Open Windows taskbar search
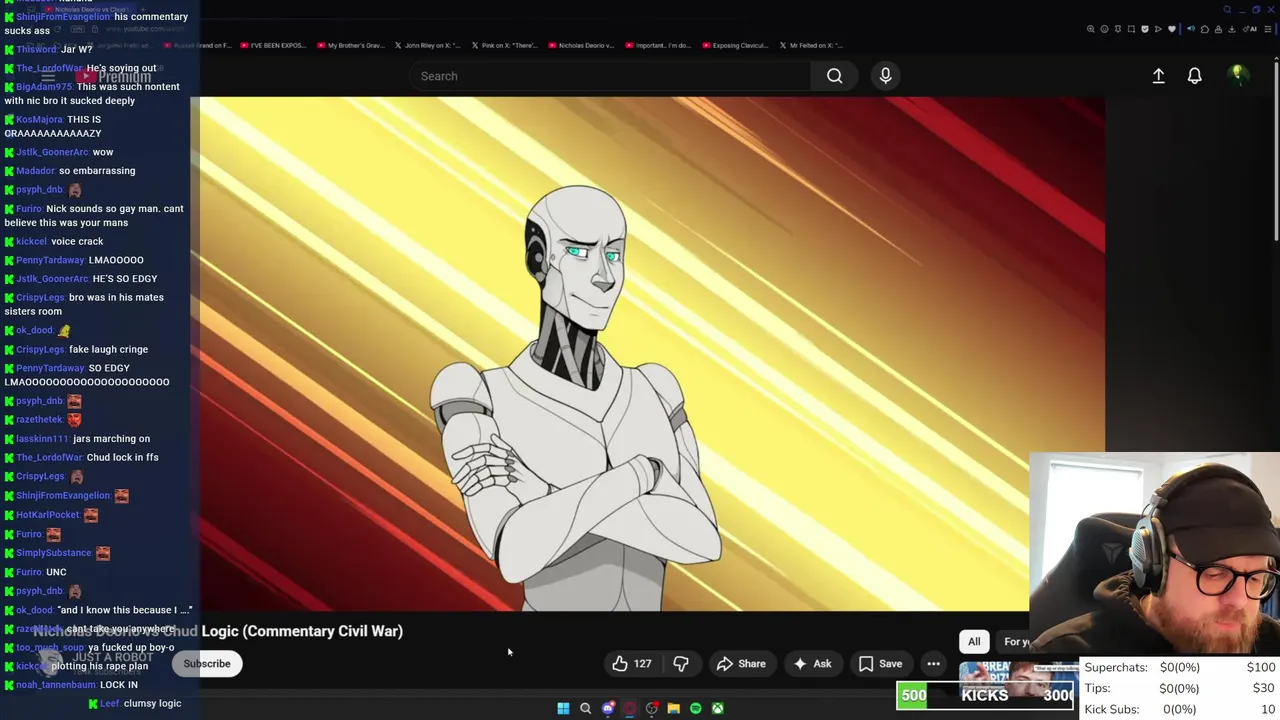 pyautogui.click(x=586, y=708)
